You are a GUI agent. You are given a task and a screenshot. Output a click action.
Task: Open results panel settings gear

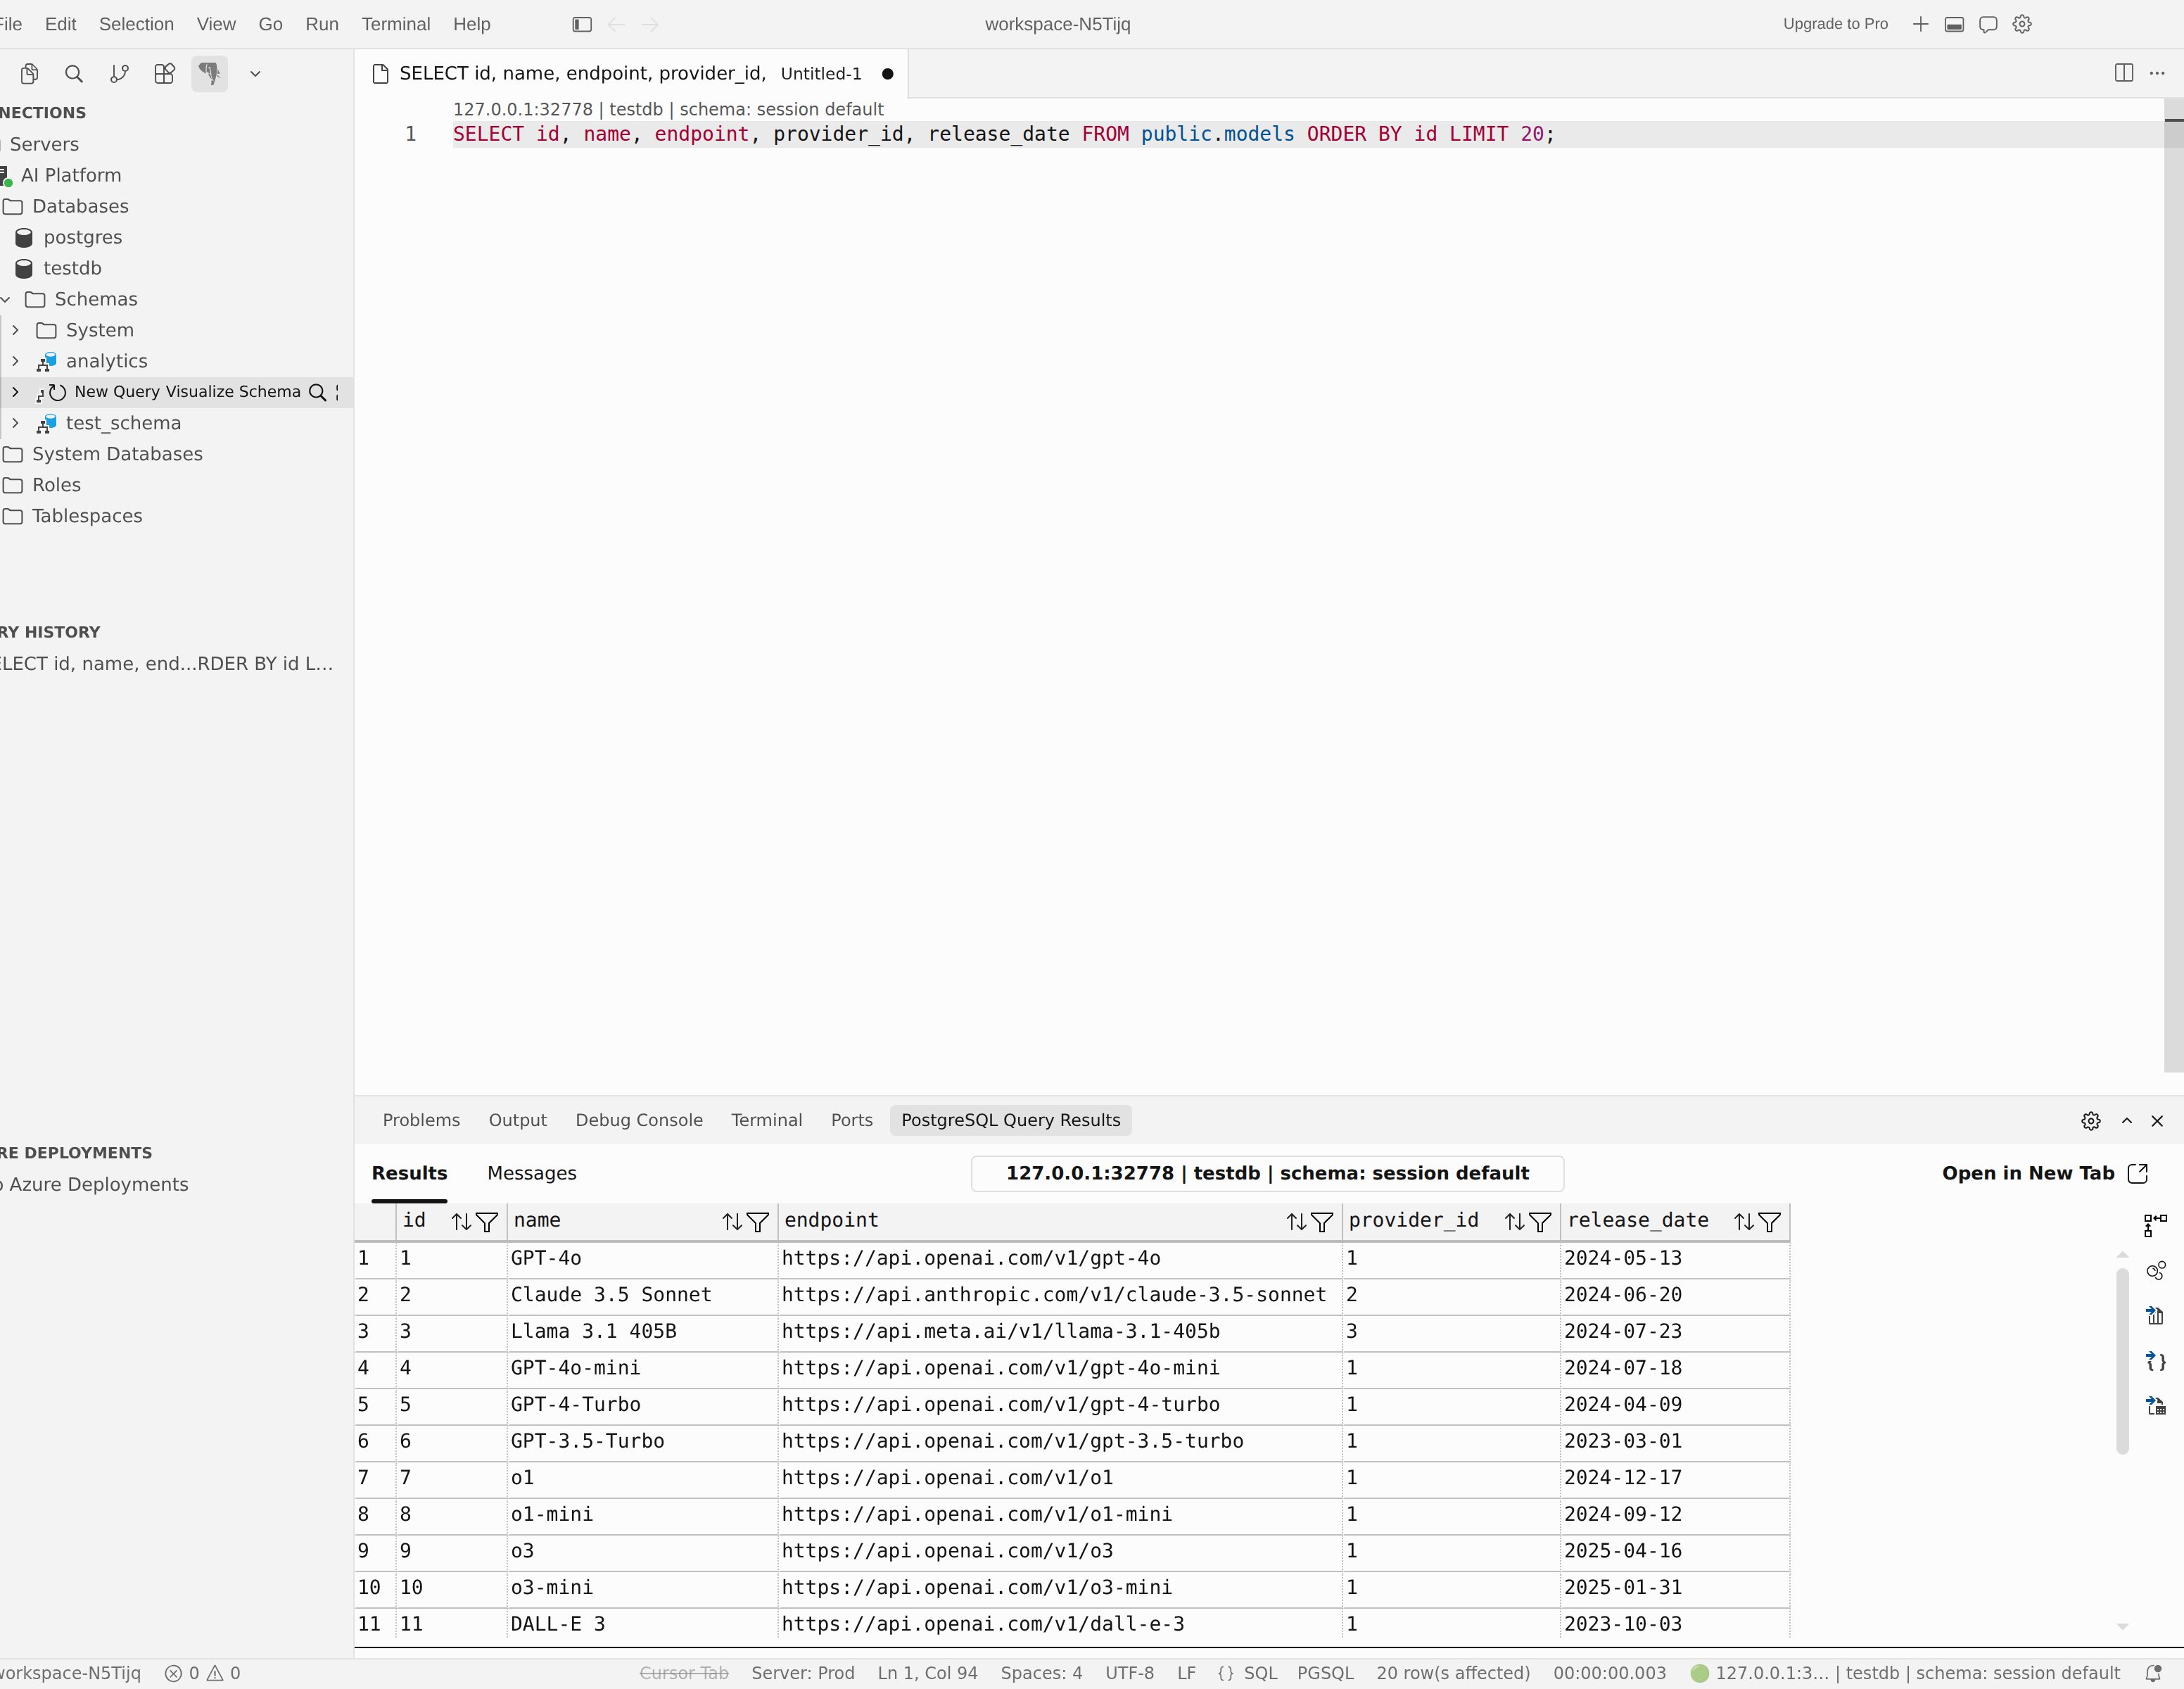coord(2090,1121)
